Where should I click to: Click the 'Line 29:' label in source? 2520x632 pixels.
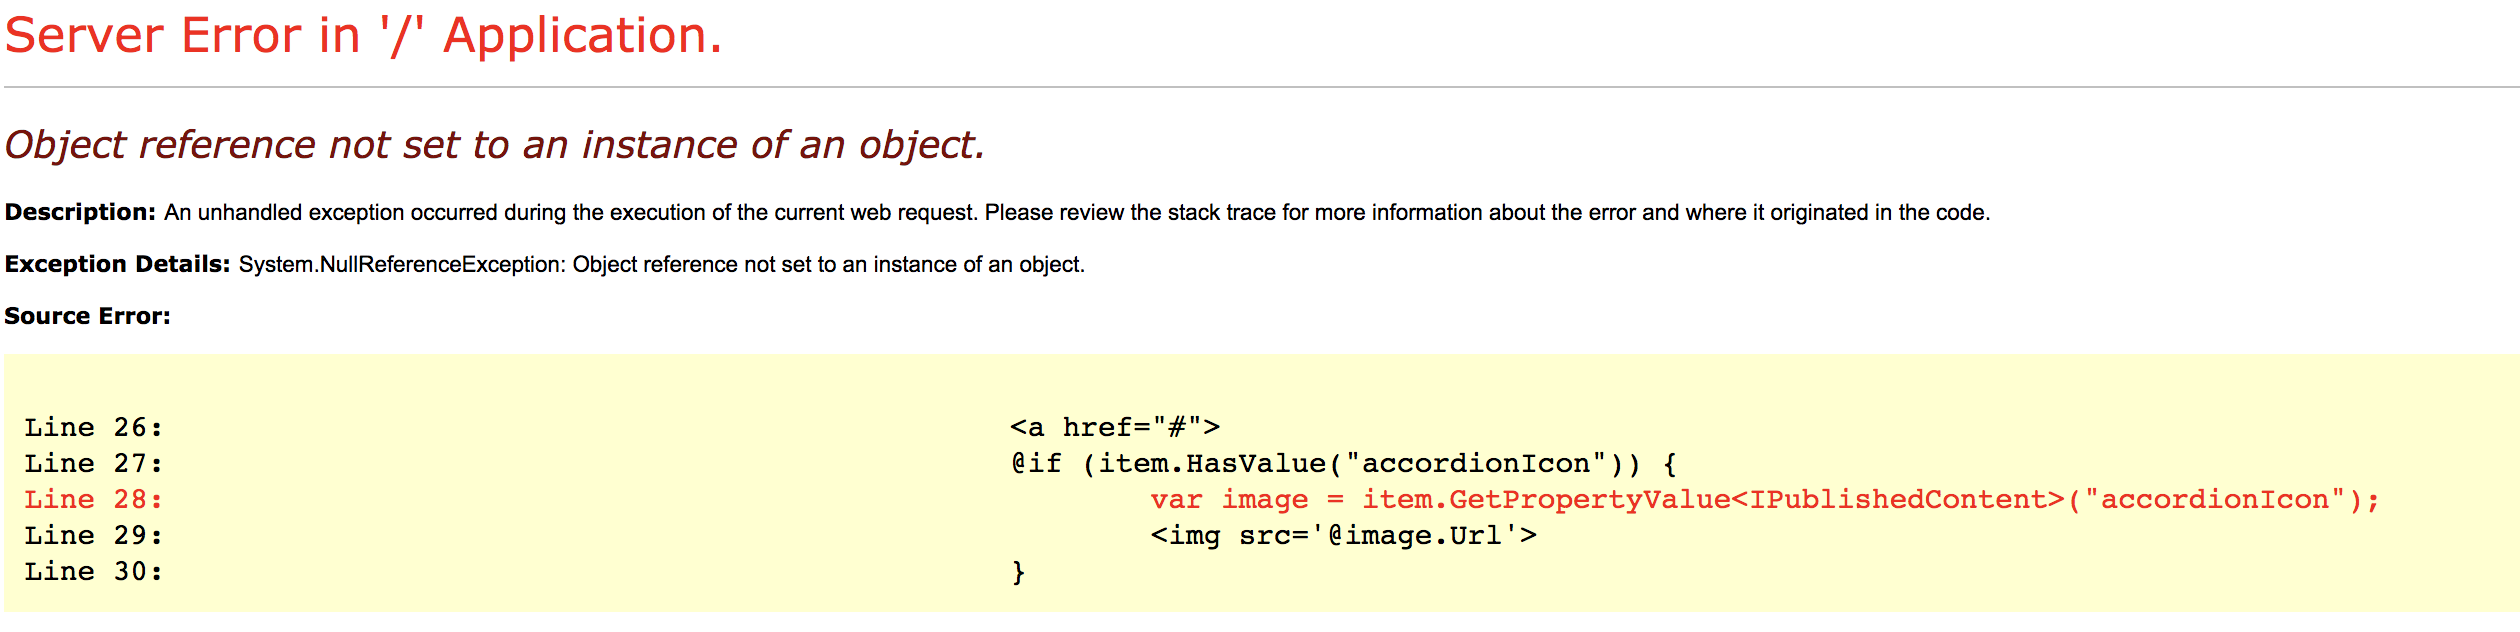[x=93, y=535]
